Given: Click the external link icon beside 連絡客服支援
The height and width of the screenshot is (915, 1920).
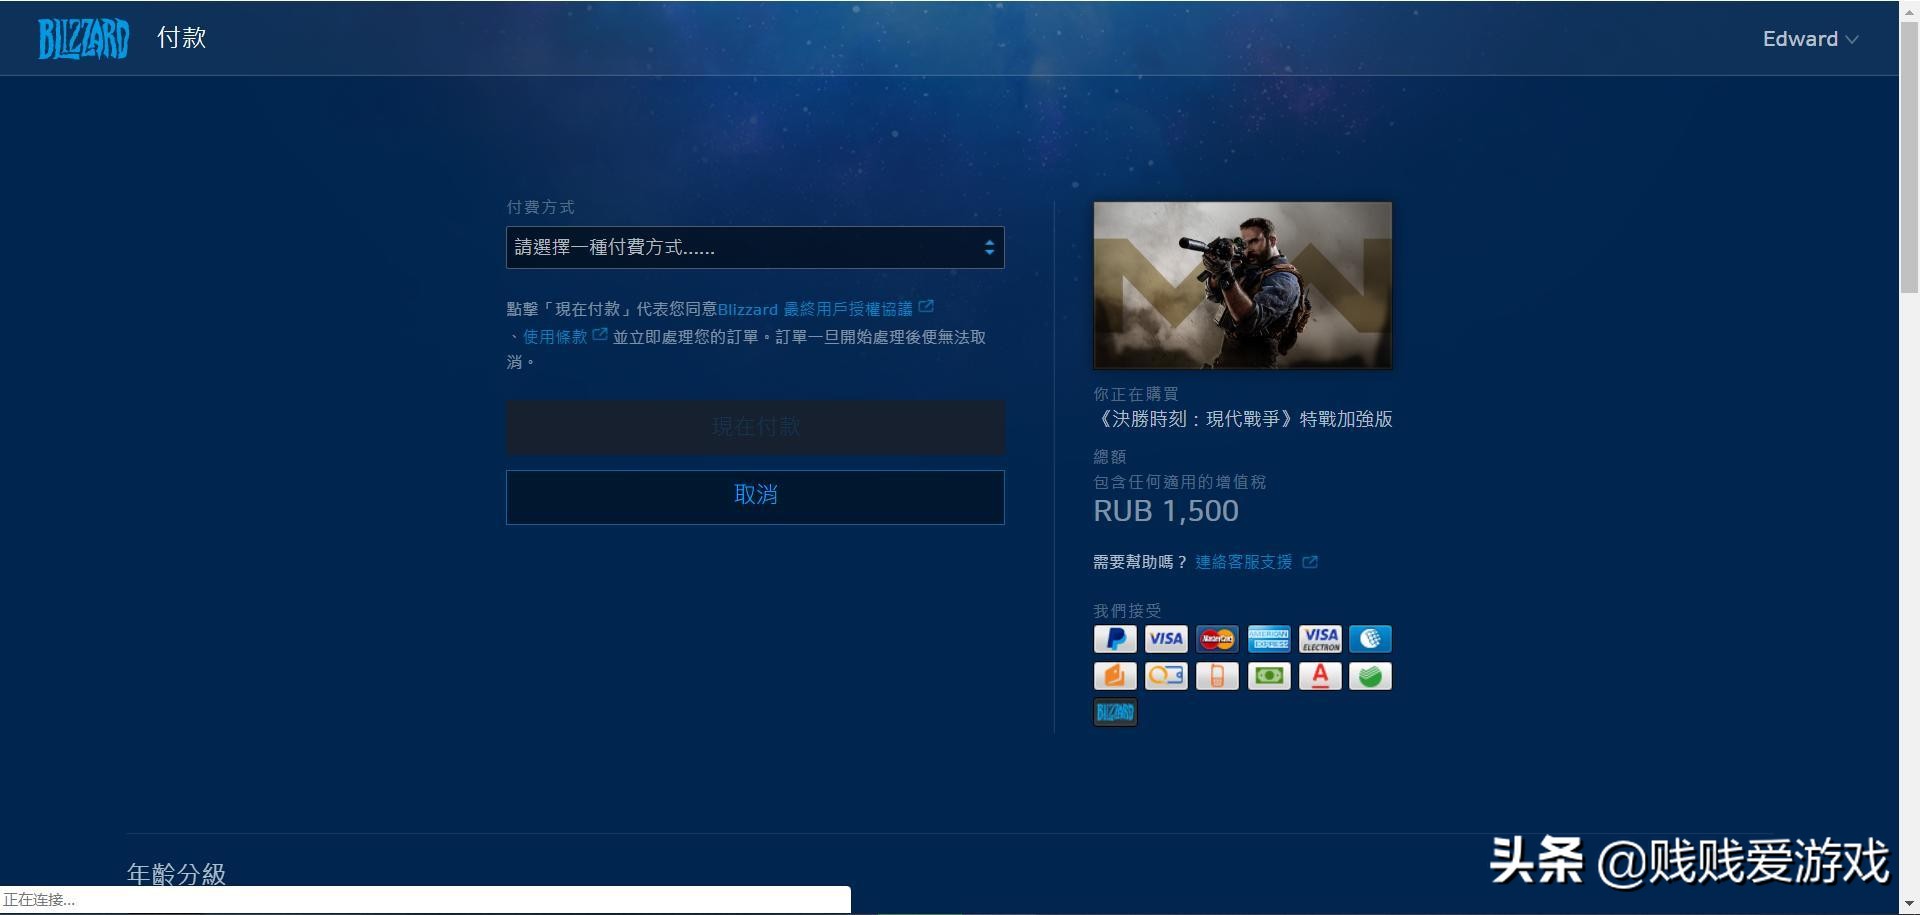Looking at the screenshot, I should tap(1310, 562).
